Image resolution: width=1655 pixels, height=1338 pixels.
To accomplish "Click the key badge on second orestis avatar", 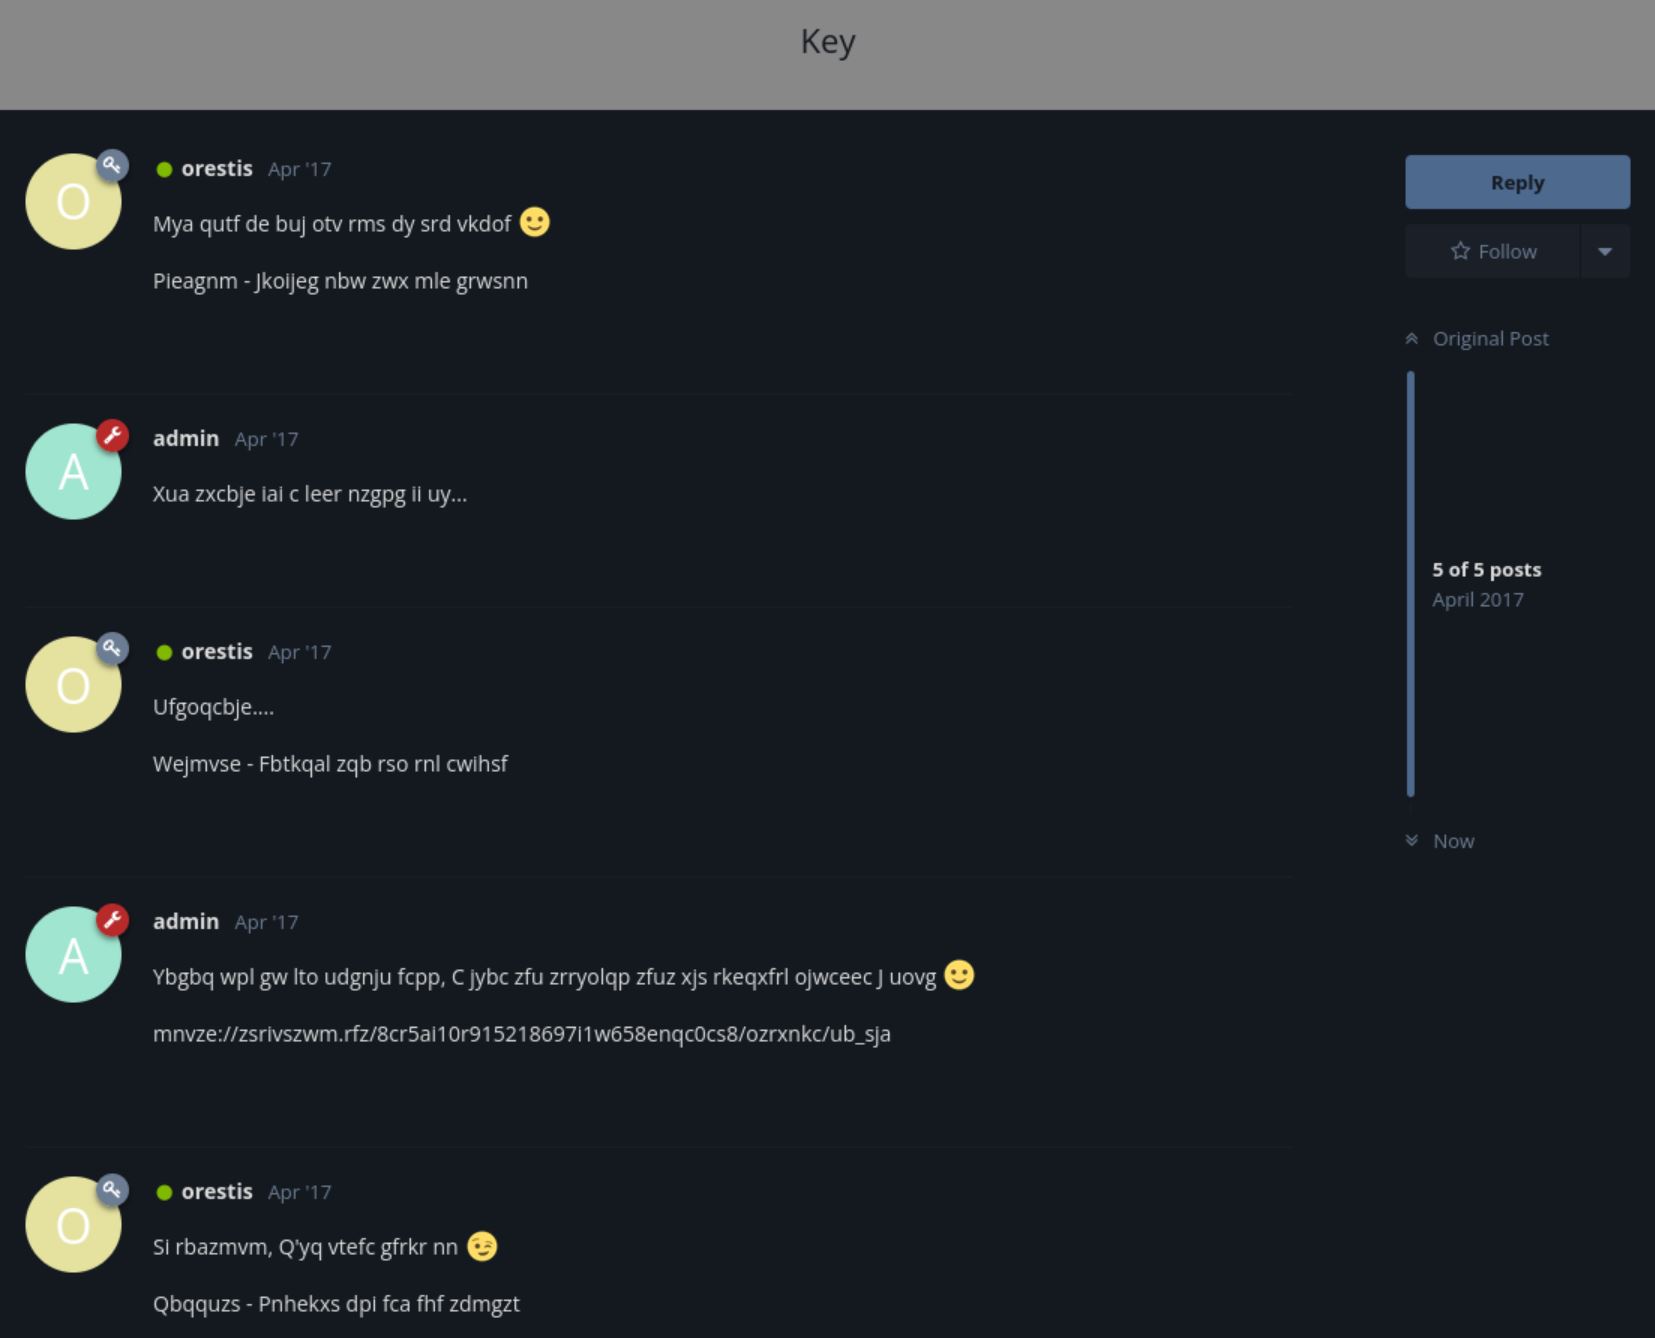I will [x=112, y=648].
